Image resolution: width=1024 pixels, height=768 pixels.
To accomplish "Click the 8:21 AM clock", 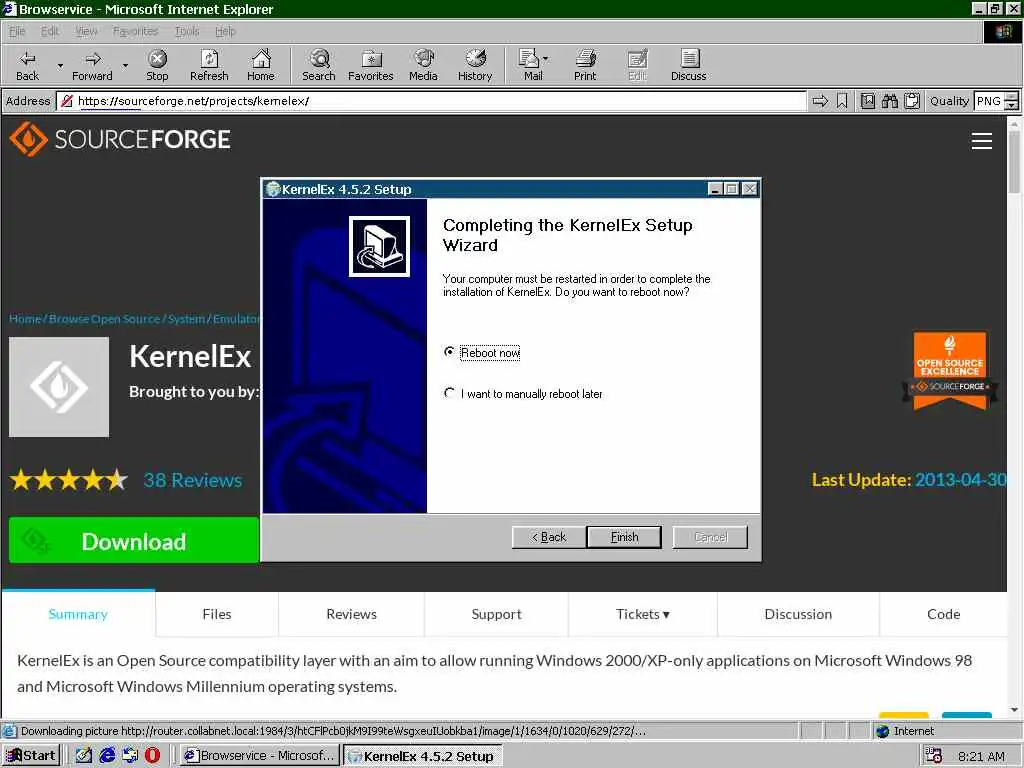I will click(x=981, y=756).
